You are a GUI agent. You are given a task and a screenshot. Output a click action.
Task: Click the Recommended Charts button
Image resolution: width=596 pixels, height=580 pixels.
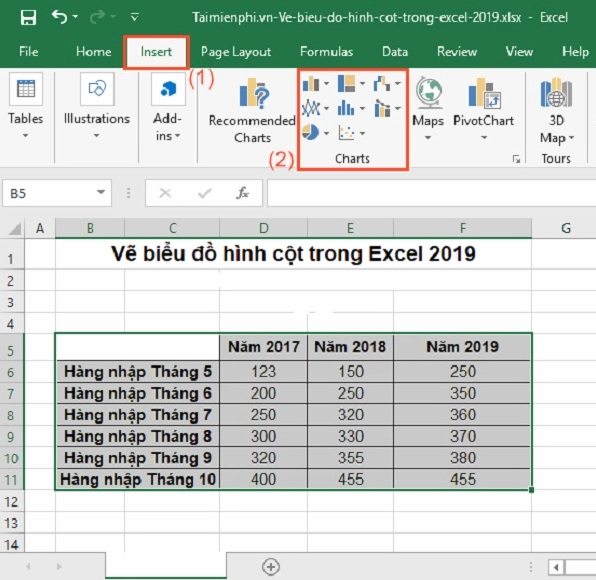252,110
